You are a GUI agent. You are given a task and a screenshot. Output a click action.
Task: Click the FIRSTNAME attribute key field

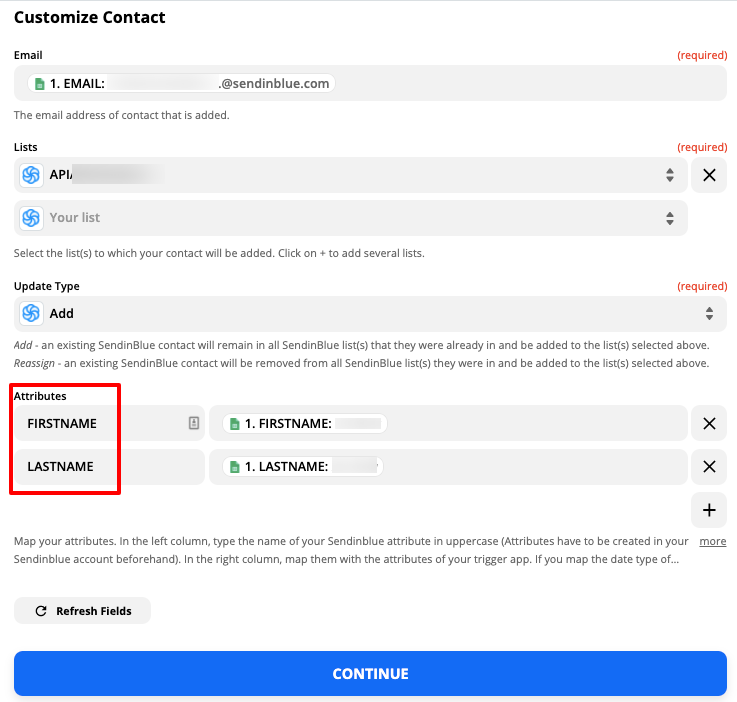(x=109, y=423)
